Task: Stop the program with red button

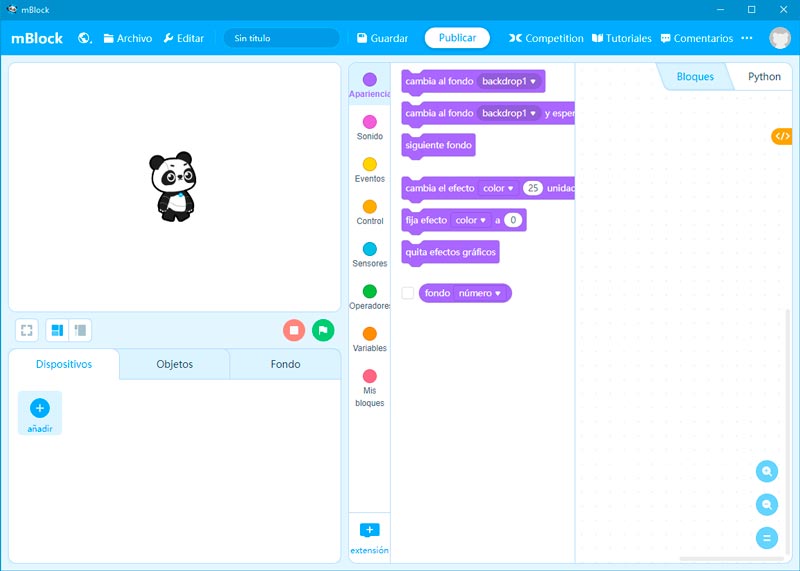Action: tap(294, 330)
